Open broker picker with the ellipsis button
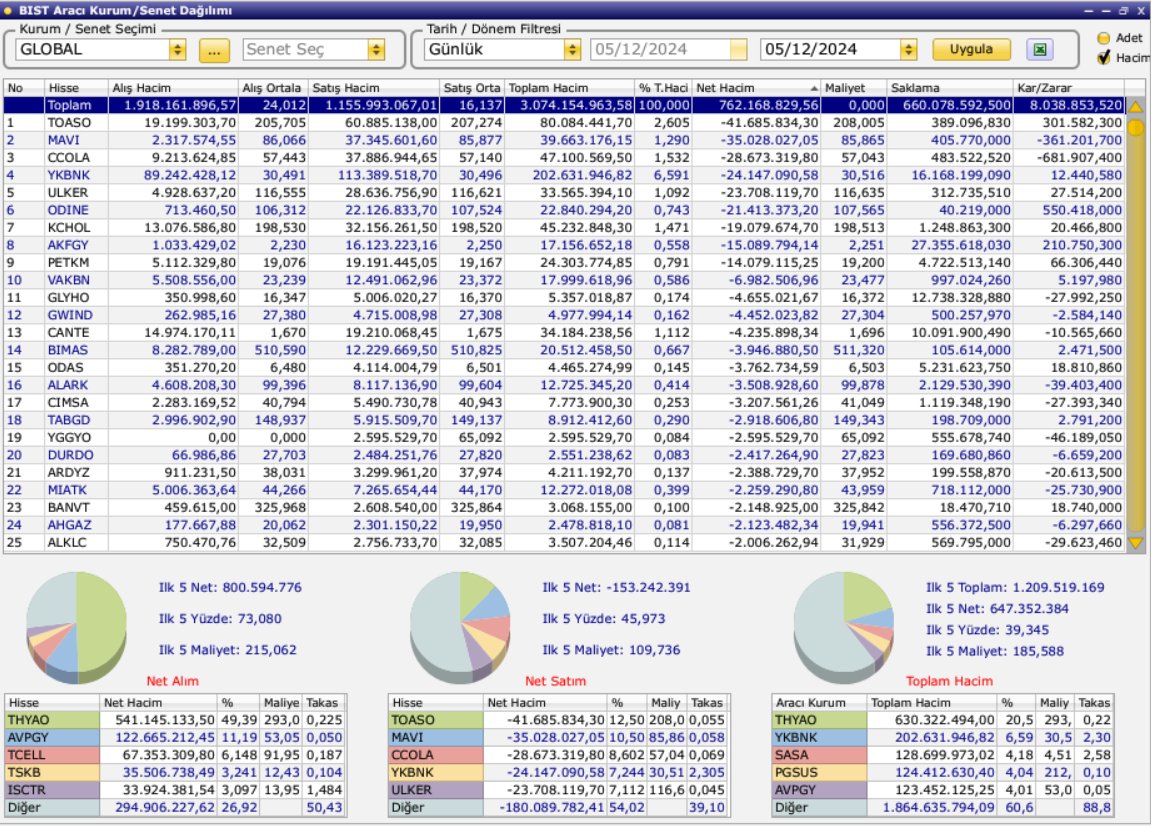Viewport: 1151px width, 826px height. pos(214,50)
